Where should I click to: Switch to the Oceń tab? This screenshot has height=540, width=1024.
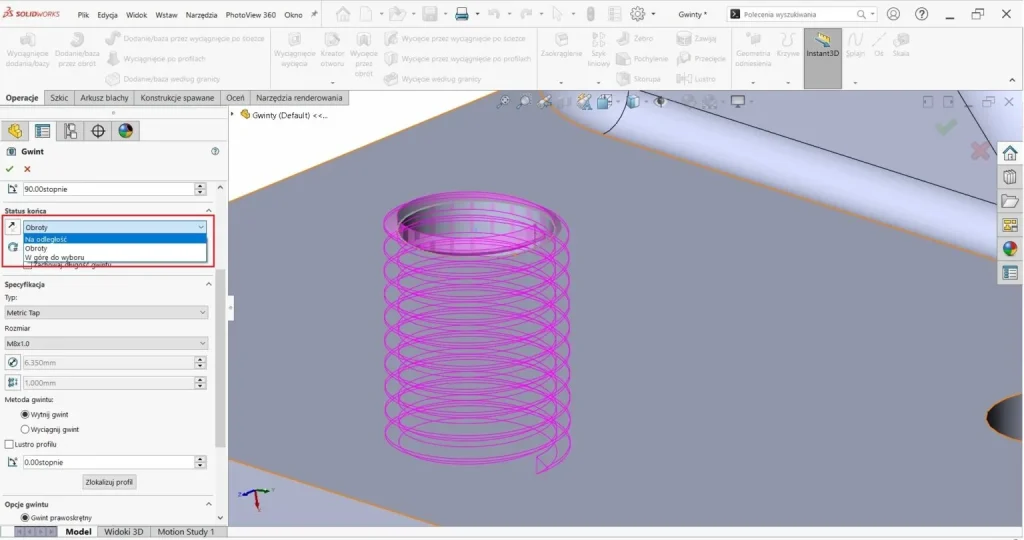tap(235, 98)
